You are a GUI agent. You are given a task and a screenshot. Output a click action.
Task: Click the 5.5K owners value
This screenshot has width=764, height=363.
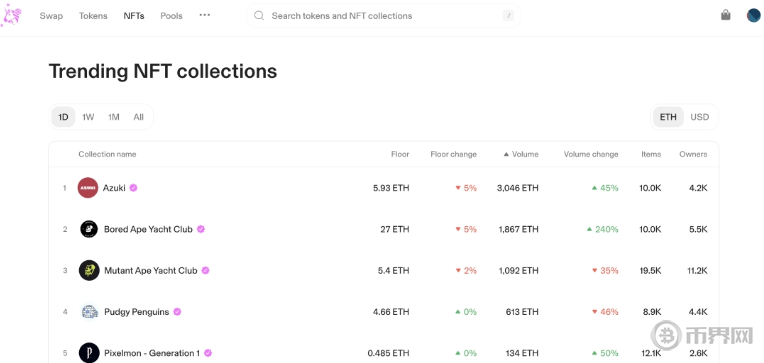698,229
